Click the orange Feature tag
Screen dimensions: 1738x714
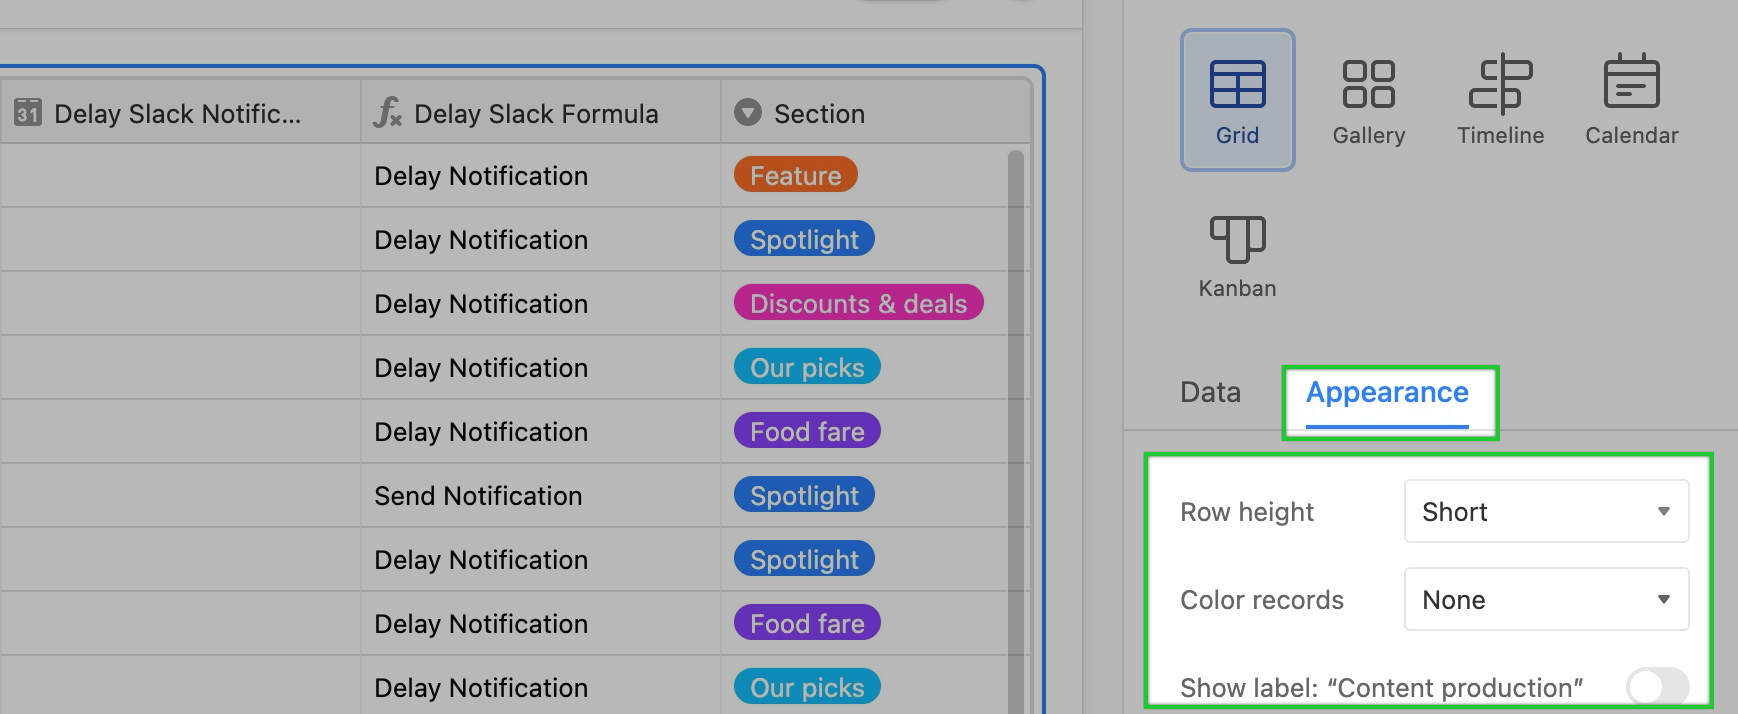796,175
